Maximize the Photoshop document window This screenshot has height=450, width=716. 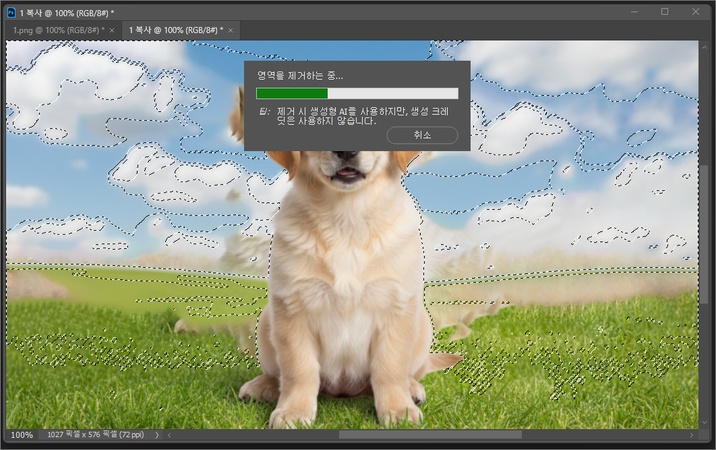tap(665, 11)
